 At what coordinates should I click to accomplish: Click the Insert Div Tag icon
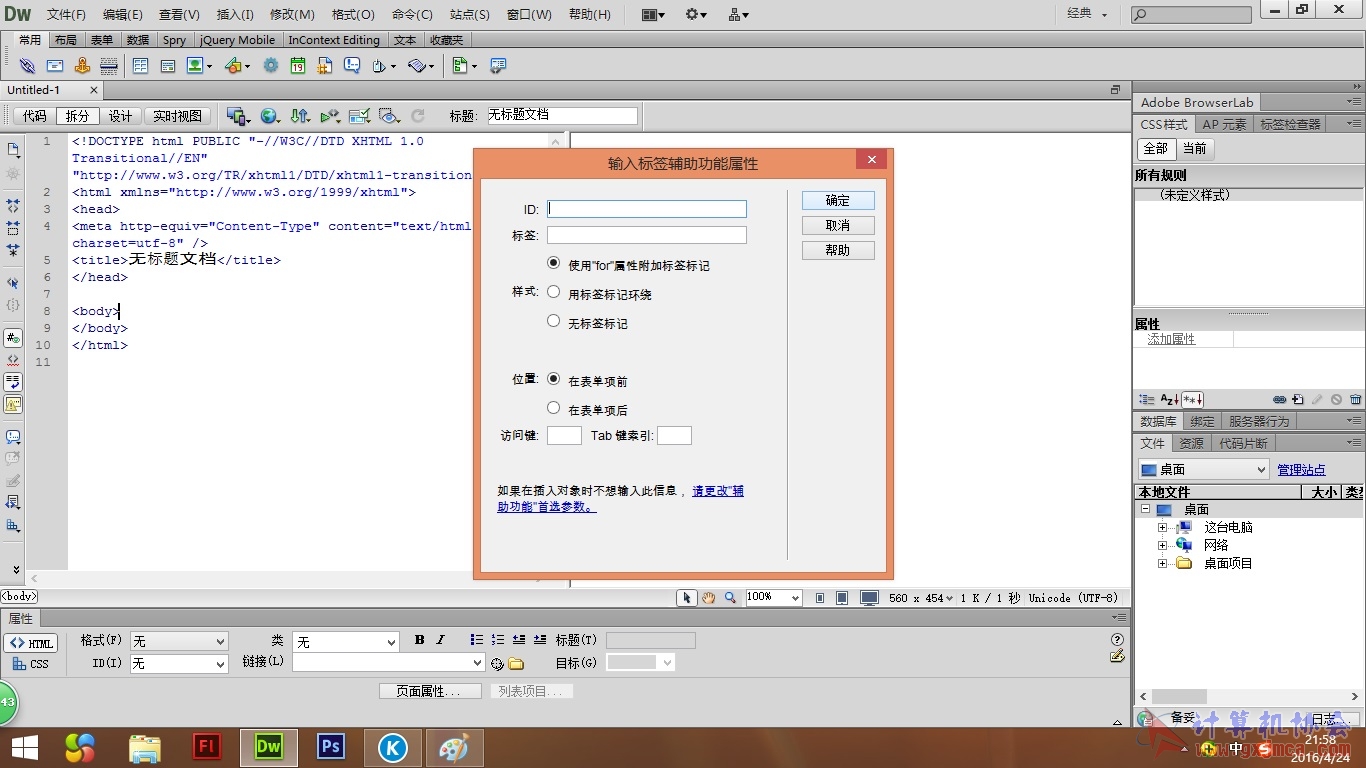tap(168, 66)
